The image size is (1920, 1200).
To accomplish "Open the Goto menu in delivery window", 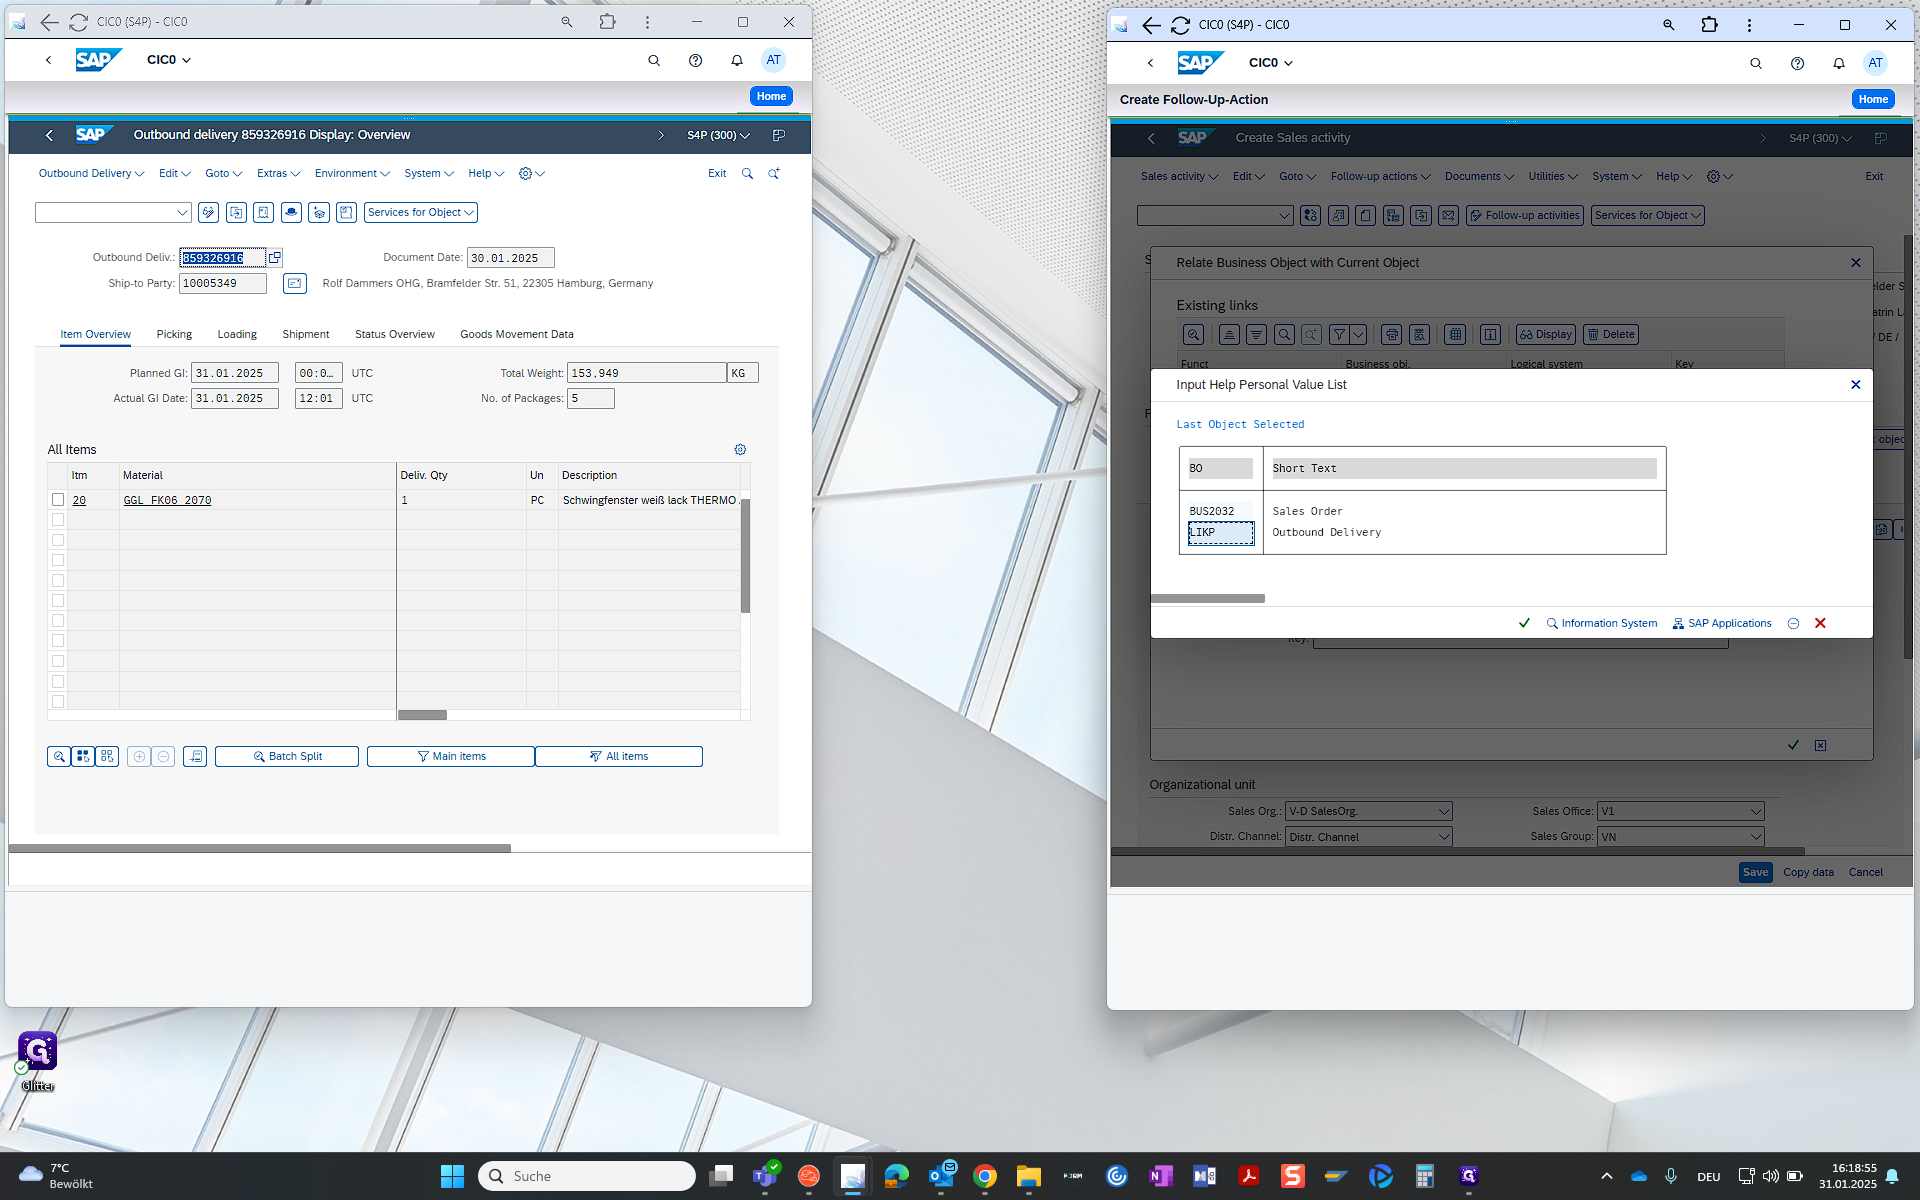I will tap(224, 174).
